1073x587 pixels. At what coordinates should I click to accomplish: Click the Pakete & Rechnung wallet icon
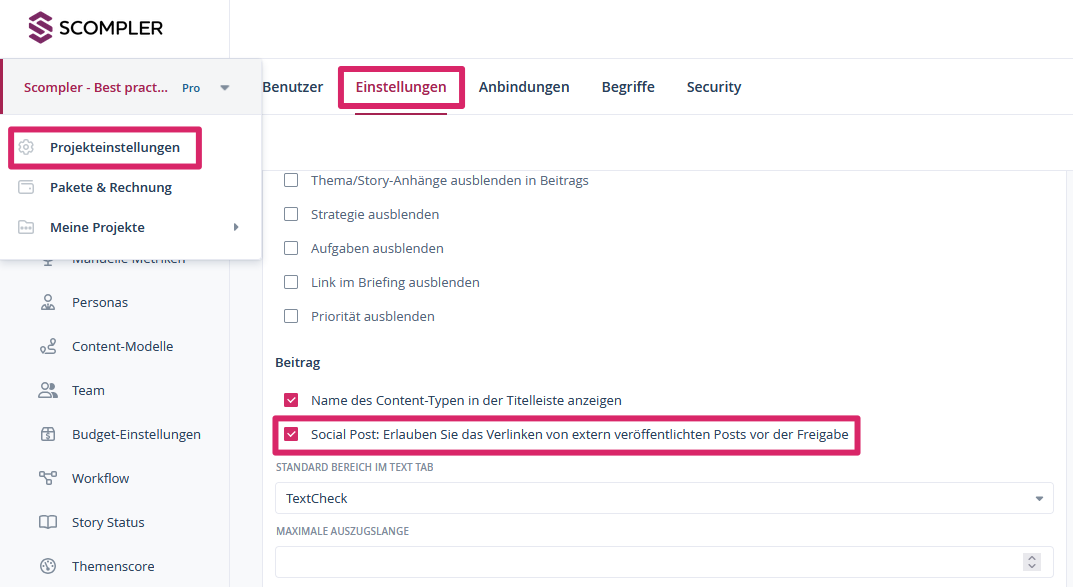pyautogui.click(x=27, y=187)
